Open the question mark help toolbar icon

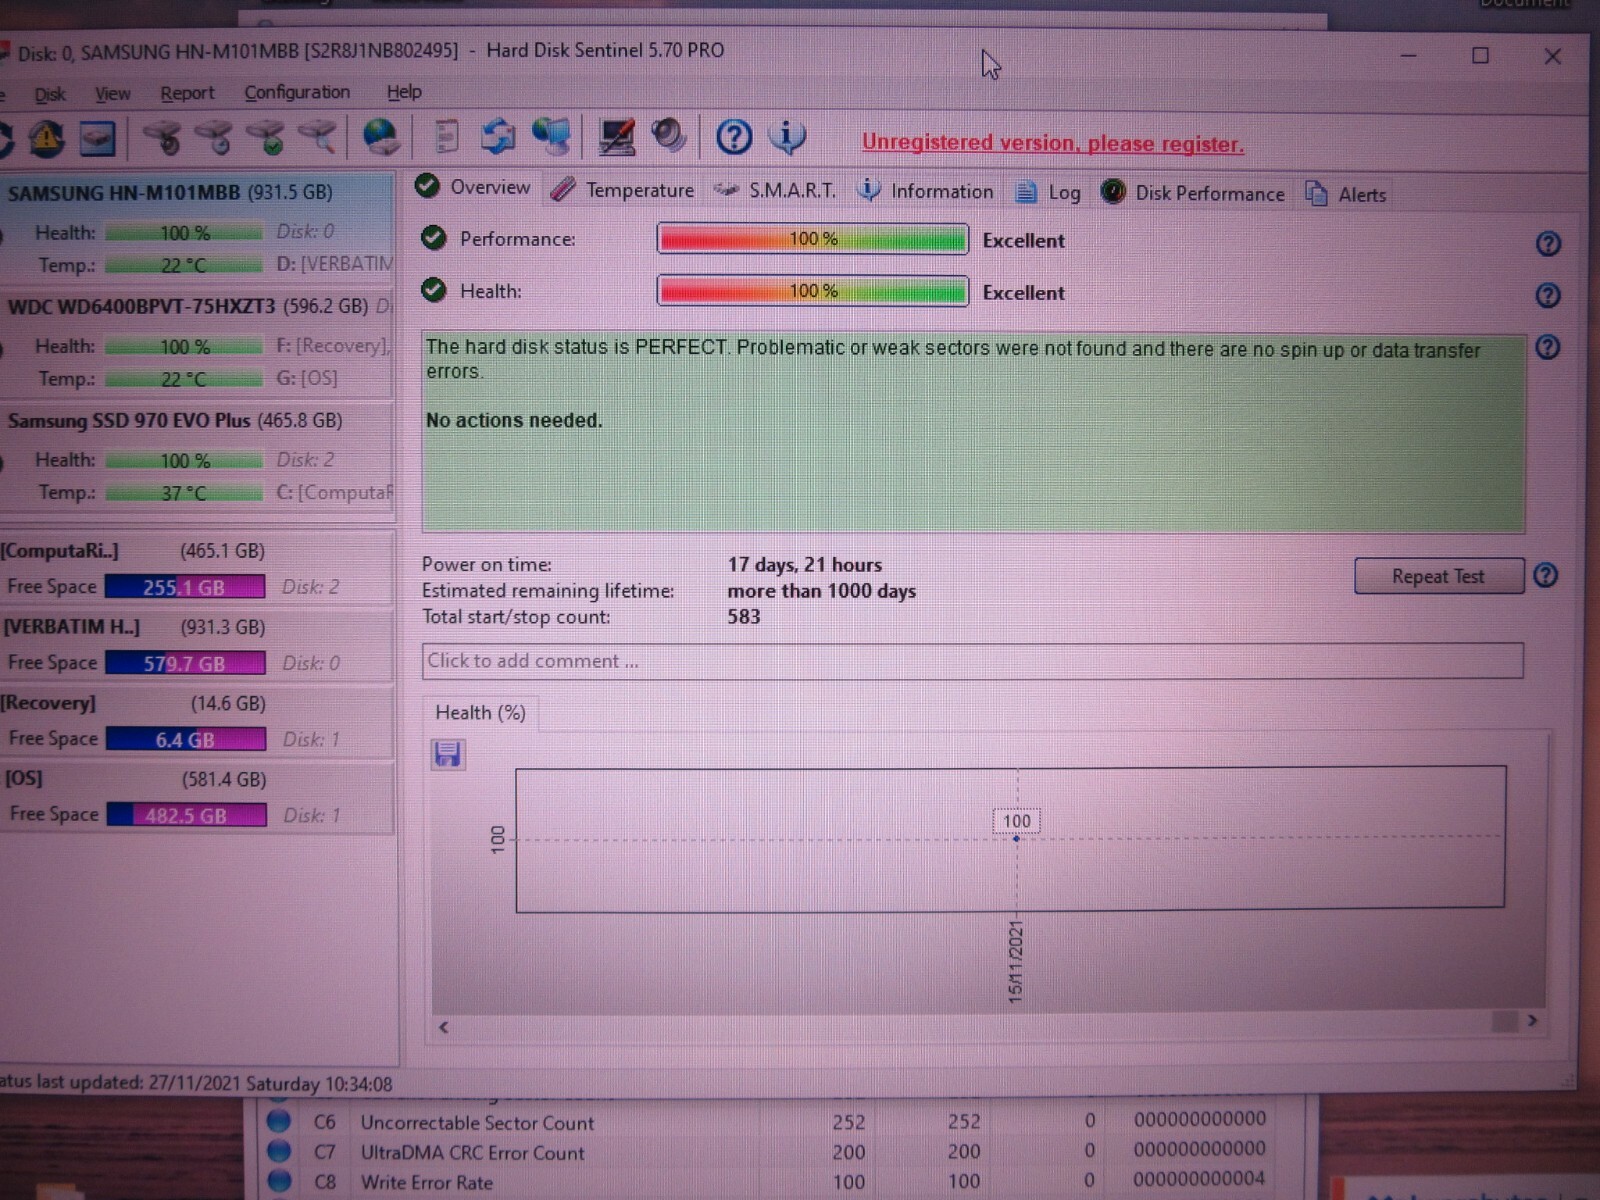pyautogui.click(x=734, y=136)
